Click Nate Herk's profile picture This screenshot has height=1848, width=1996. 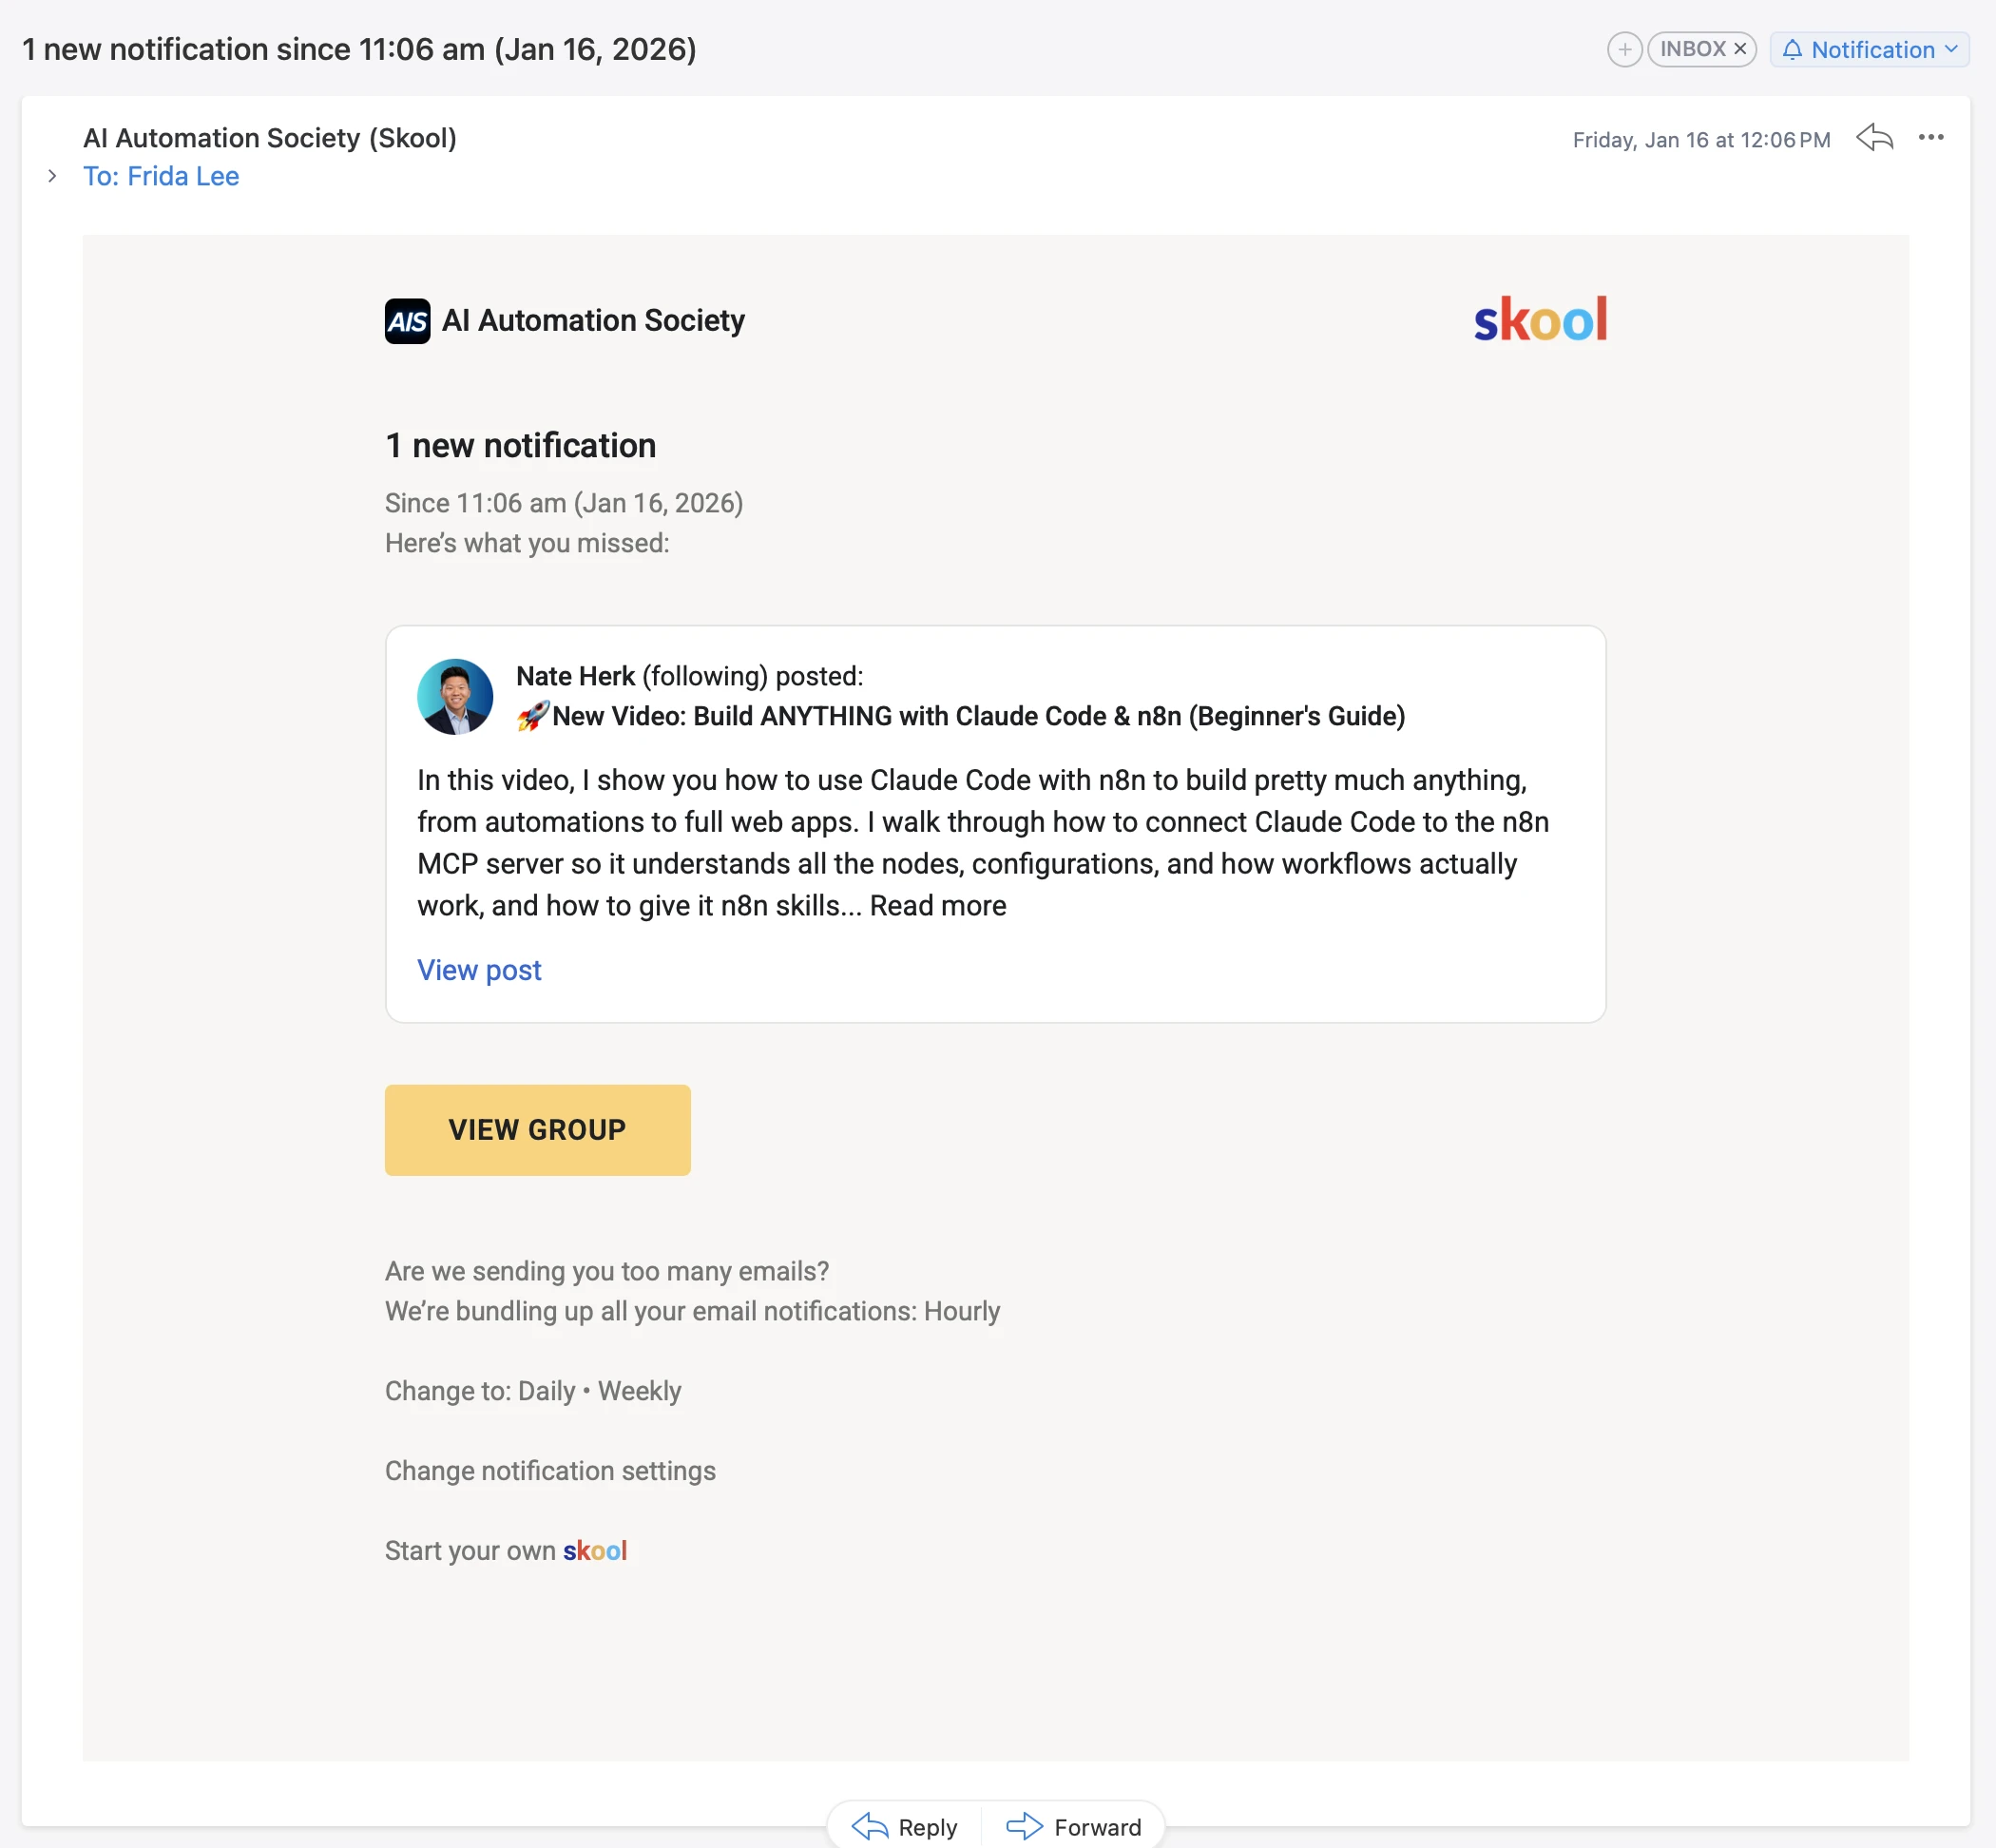click(455, 696)
